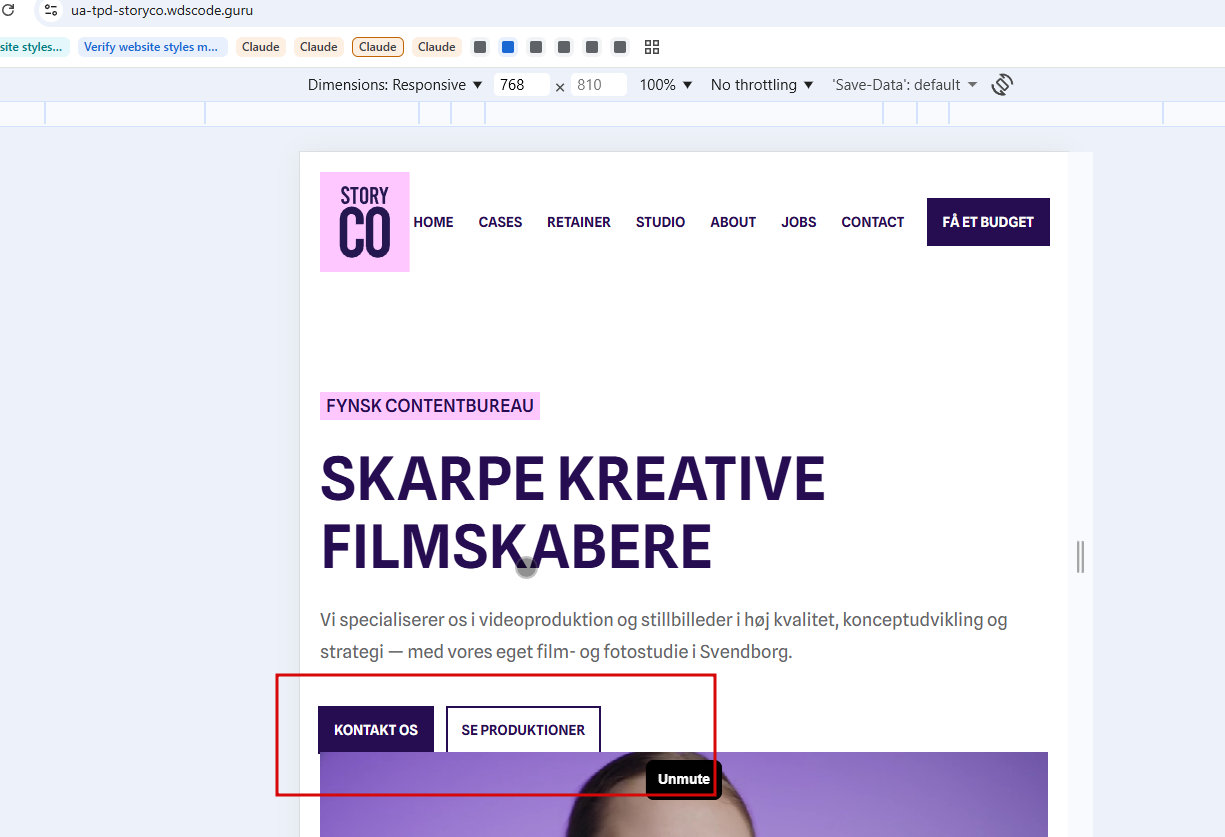Select the blue square chip
The height and width of the screenshot is (837, 1225).
pos(508,47)
